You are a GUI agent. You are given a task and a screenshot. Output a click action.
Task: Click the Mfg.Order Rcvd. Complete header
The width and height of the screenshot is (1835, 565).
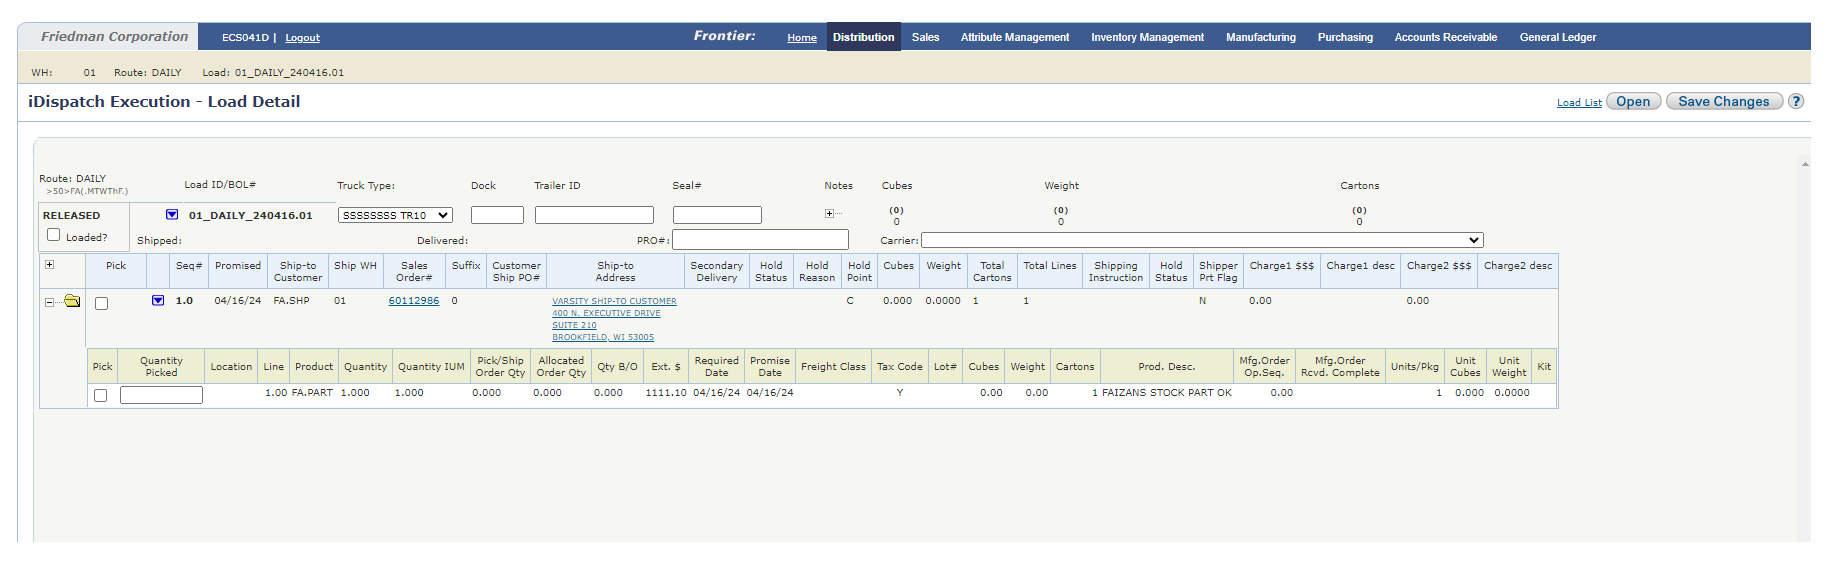pyautogui.click(x=1340, y=367)
